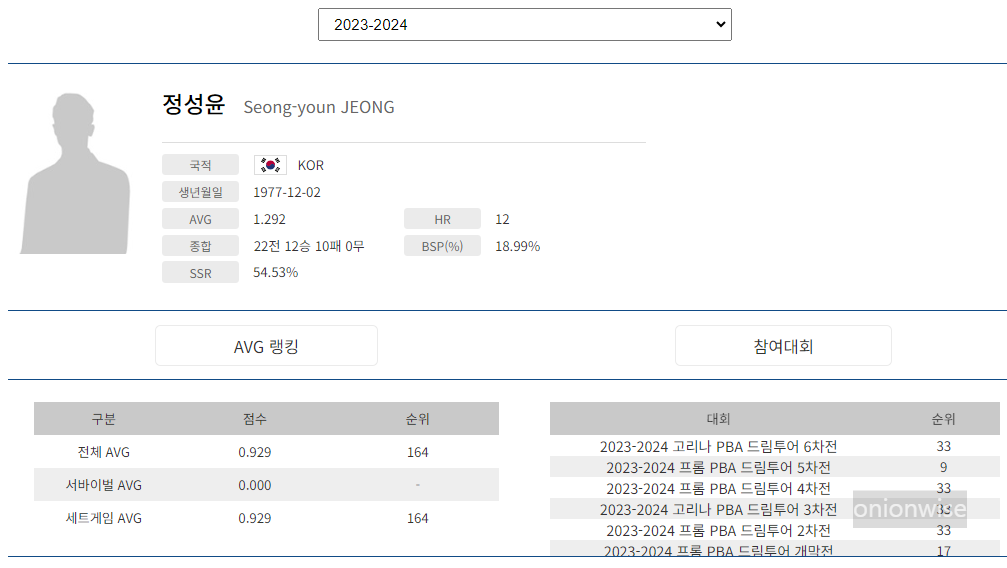Click the SSR value 54.53%
The height and width of the screenshot is (568, 1007).
pyautogui.click(x=276, y=272)
